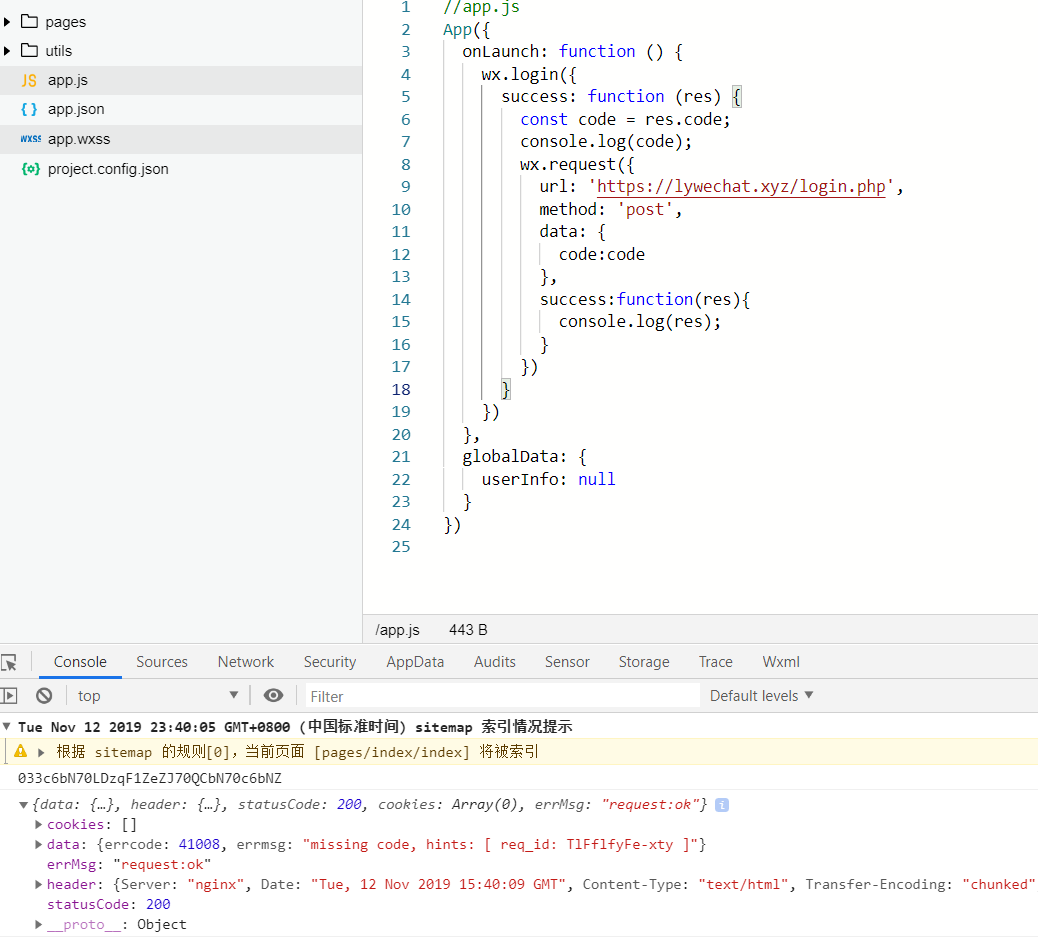Open the Default levels dropdown
Screen dimensions: 1038x939
point(761,696)
